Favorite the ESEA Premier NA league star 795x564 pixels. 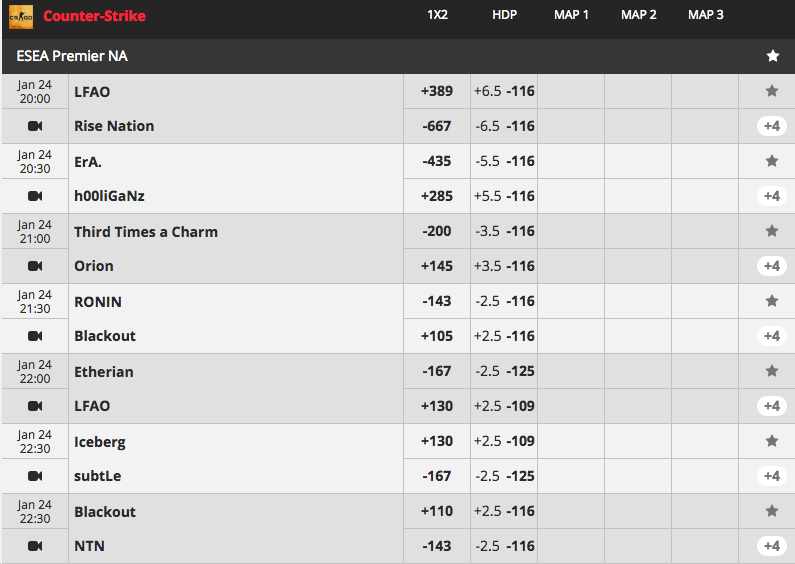(x=772, y=56)
